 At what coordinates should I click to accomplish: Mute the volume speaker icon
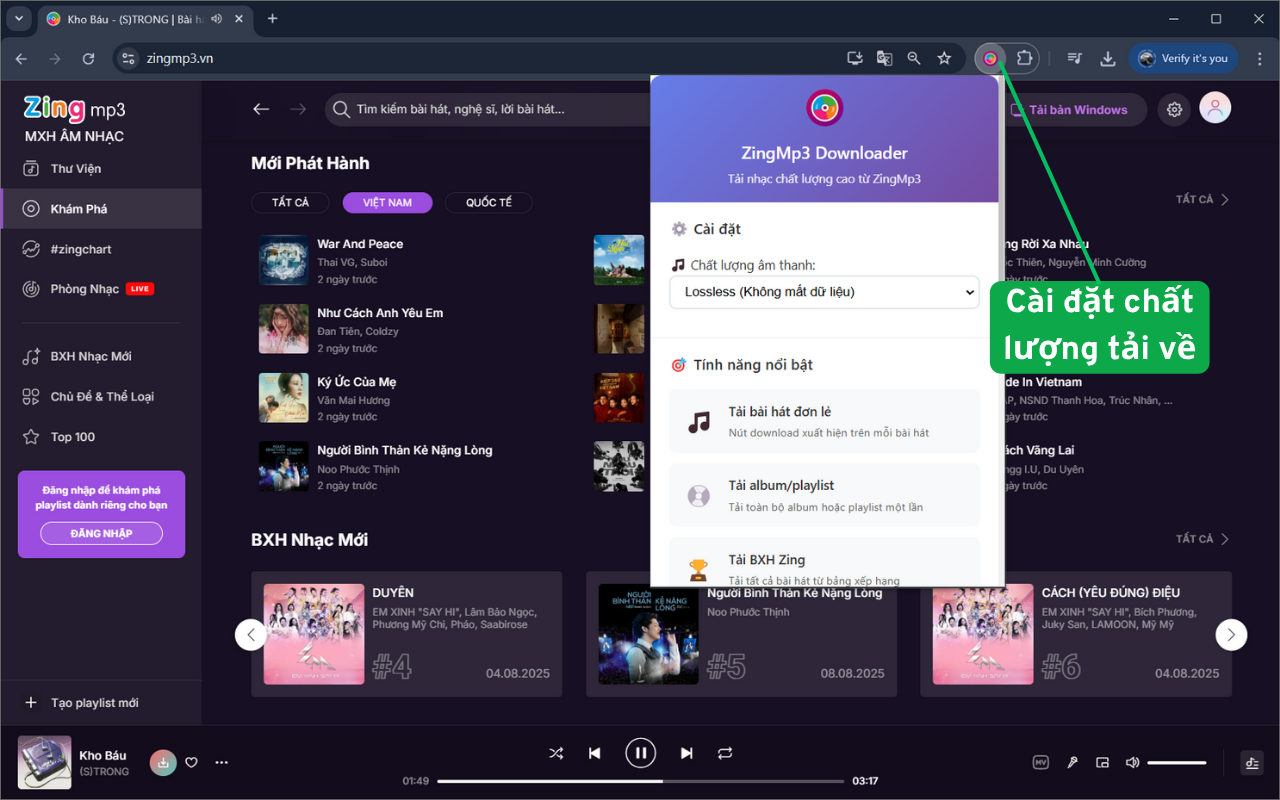click(1132, 762)
